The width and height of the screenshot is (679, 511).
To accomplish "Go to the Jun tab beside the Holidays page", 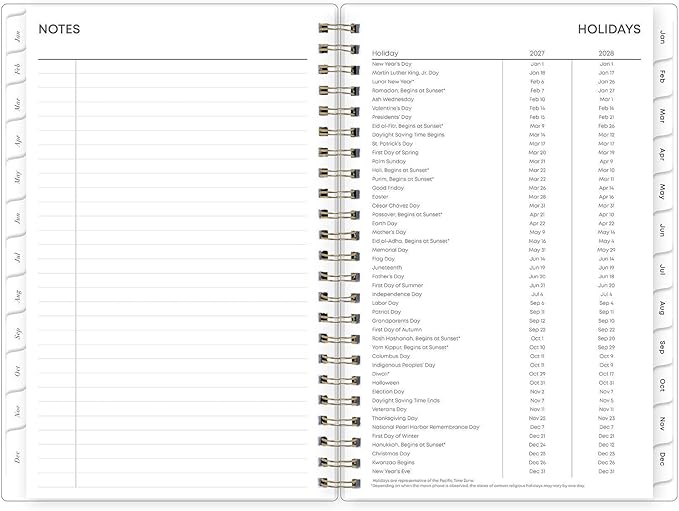I will click(662, 230).
